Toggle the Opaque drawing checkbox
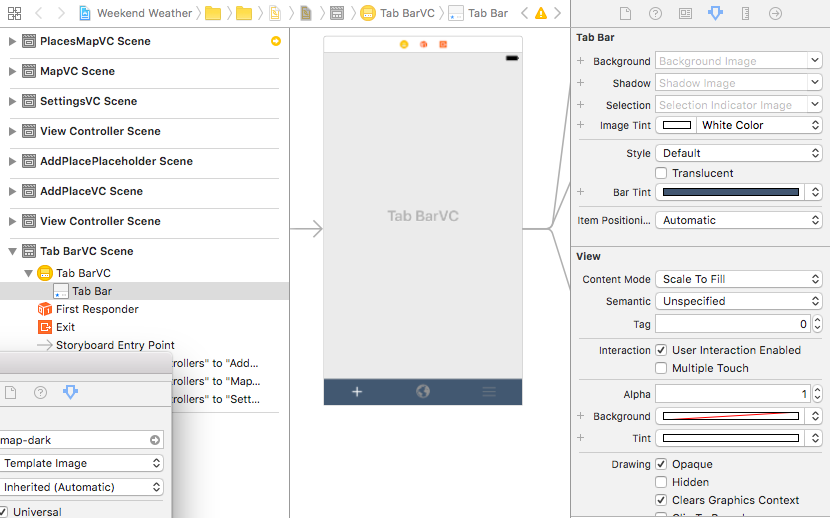The width and height of the screenshot is (831, 518). 661,464
